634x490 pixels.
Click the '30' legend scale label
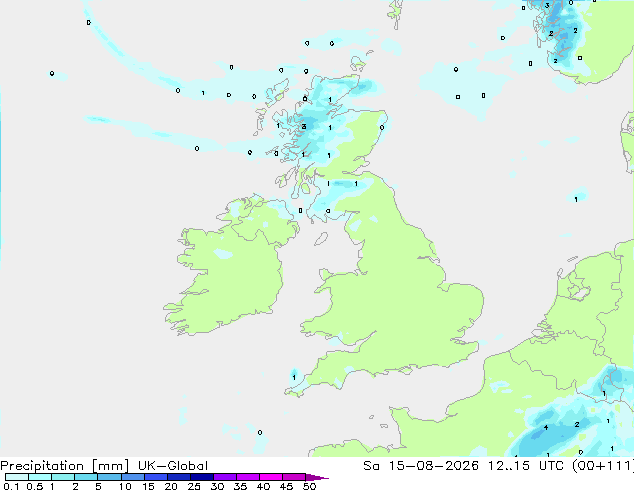(217, 486)
